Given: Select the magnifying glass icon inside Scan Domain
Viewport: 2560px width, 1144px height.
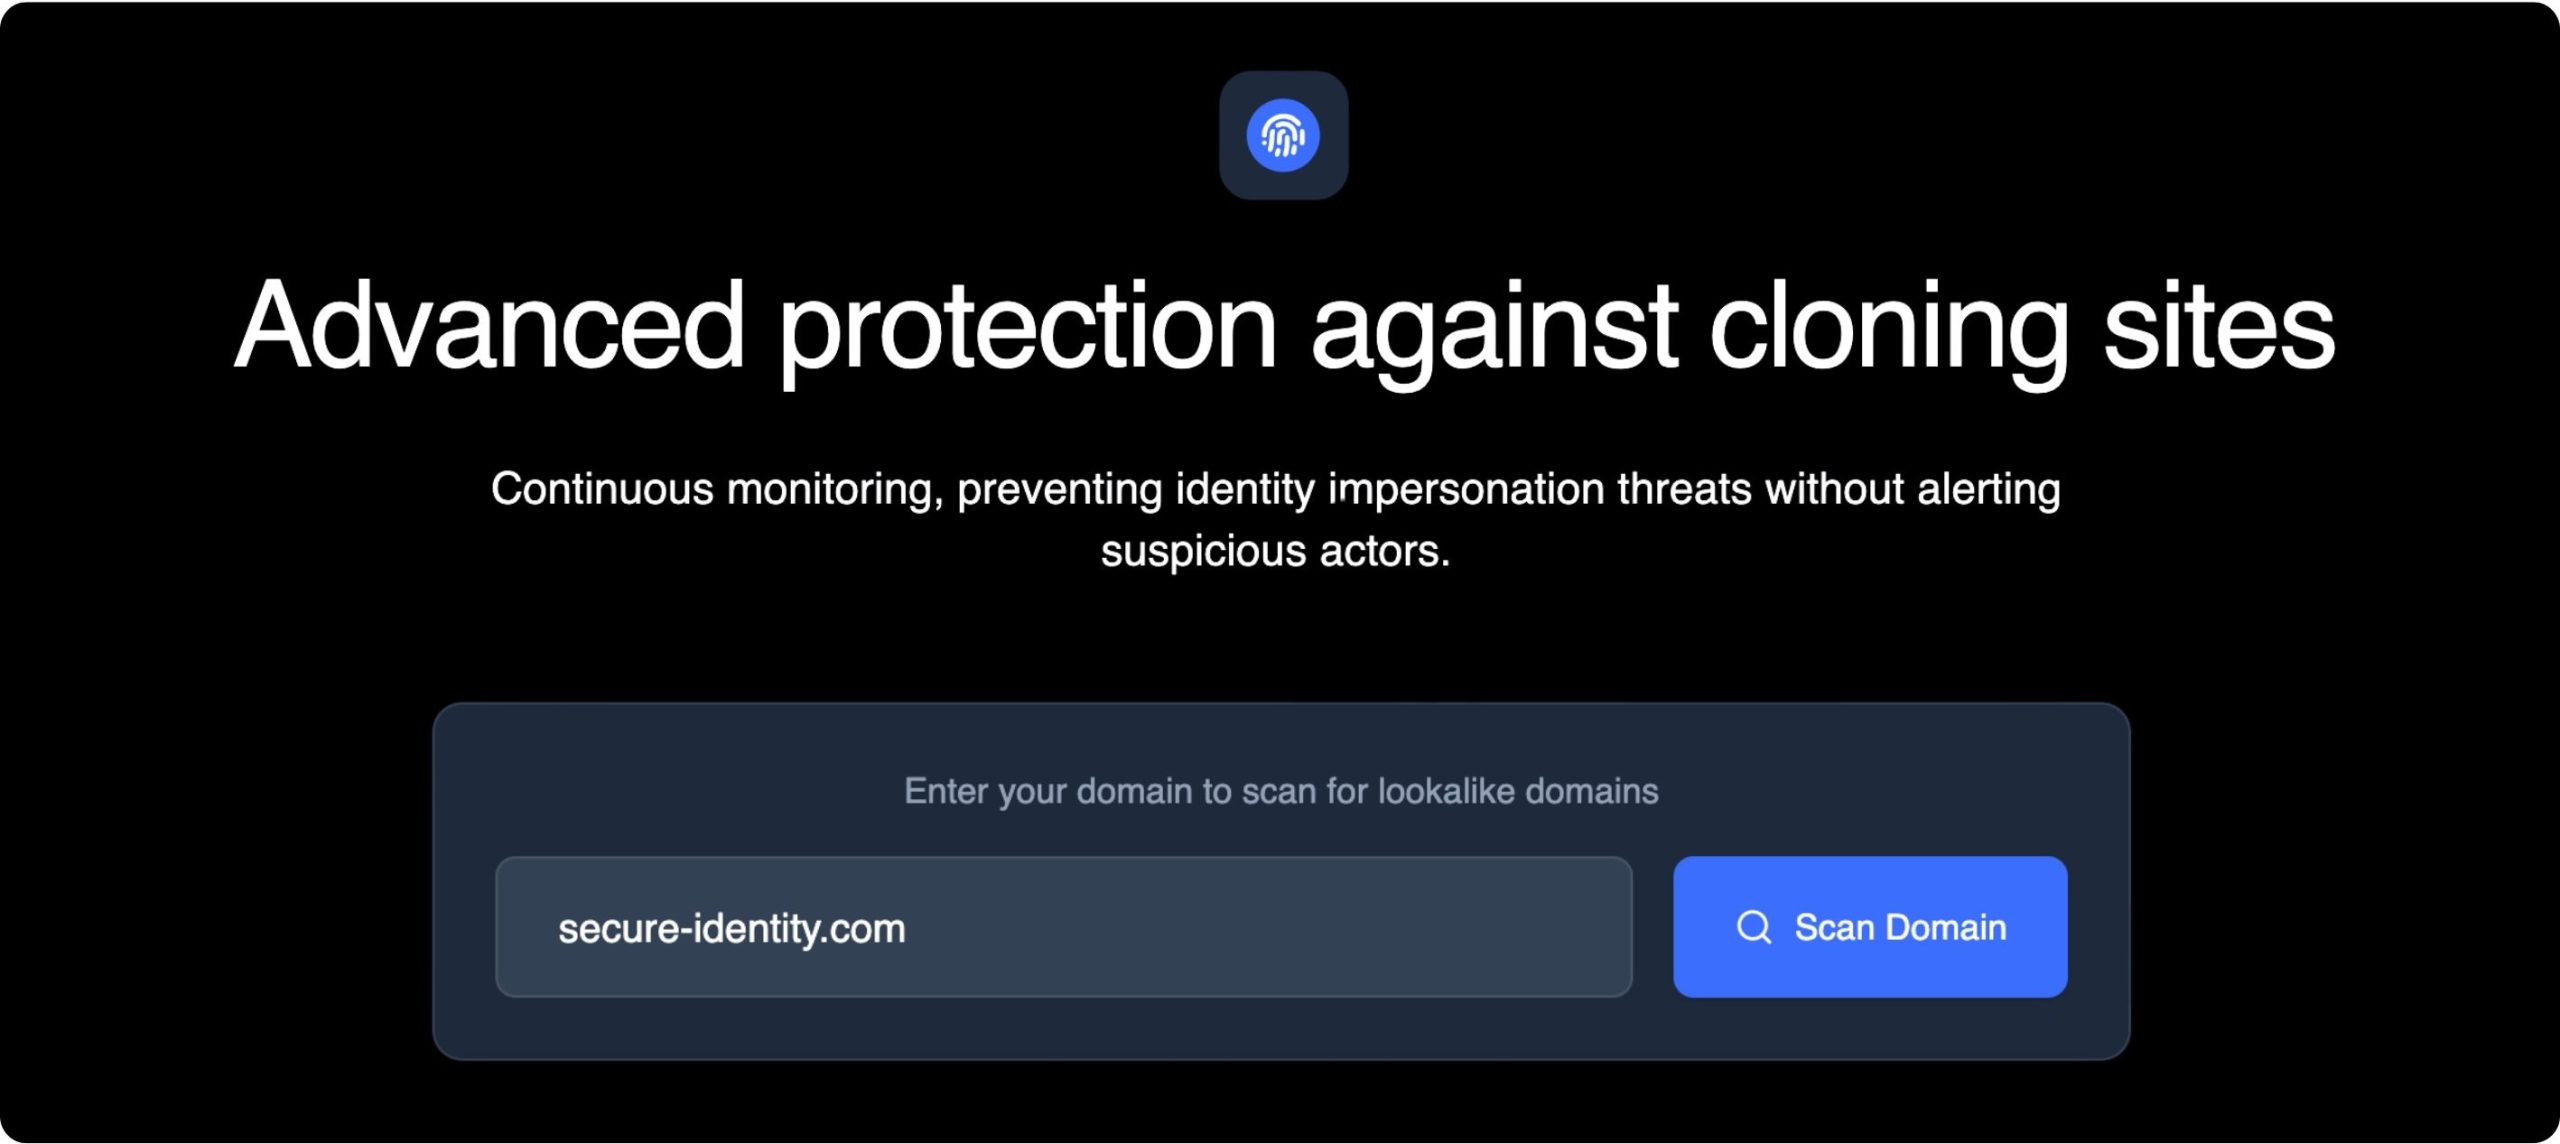Looking at the screenshot, I should tap(1754, 926).
